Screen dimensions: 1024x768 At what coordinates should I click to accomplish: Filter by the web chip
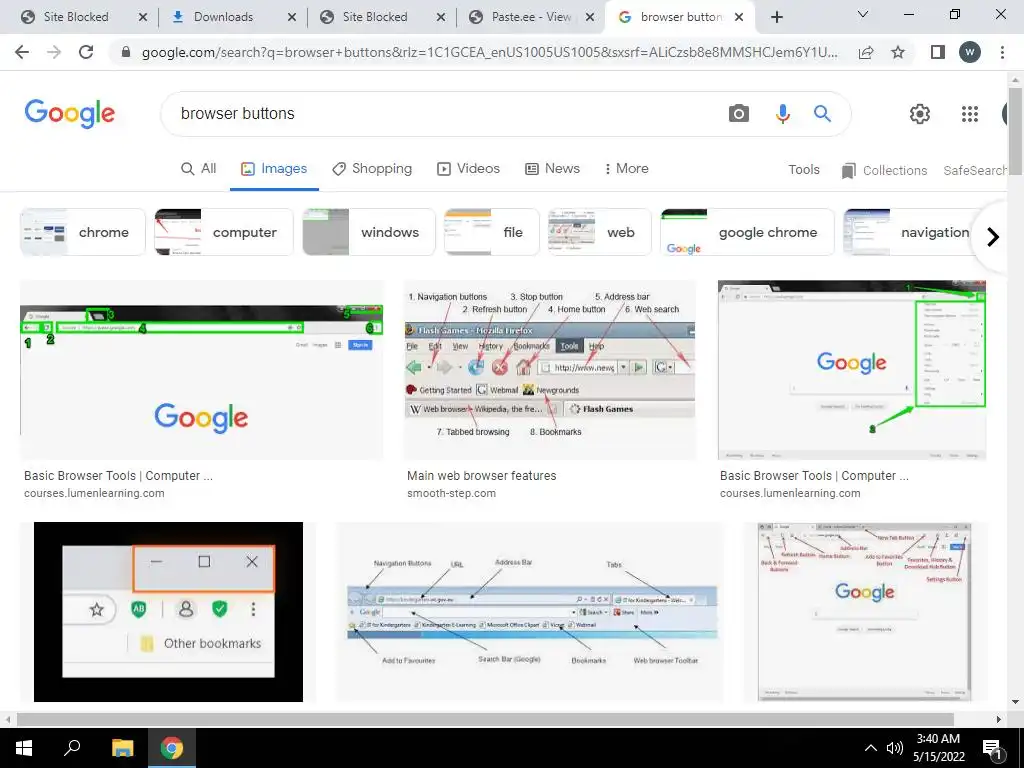pos(600,232)
